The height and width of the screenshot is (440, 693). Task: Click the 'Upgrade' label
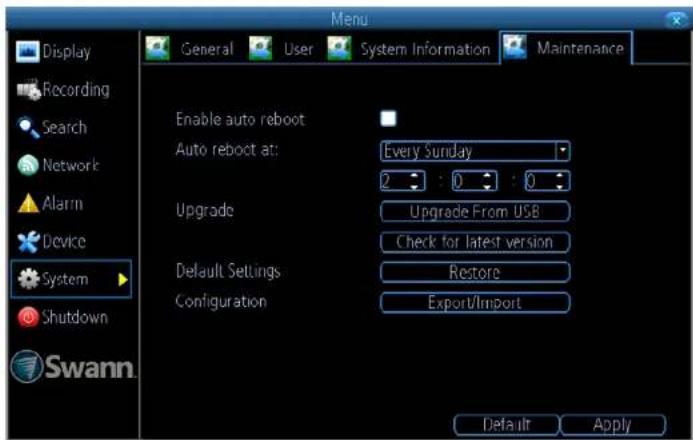[x=205, y=211]
